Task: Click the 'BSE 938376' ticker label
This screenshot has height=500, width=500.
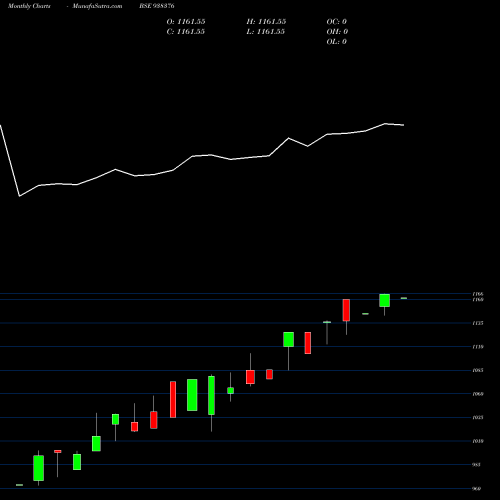Action: click(157, 6)
